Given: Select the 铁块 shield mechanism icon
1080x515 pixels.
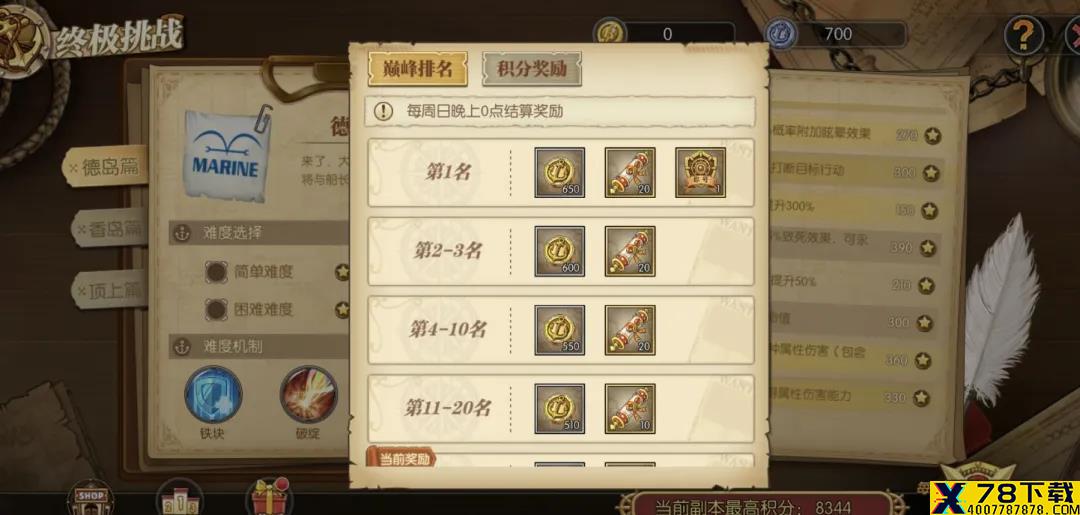Looking at the screenshot, I should point(213,395).
